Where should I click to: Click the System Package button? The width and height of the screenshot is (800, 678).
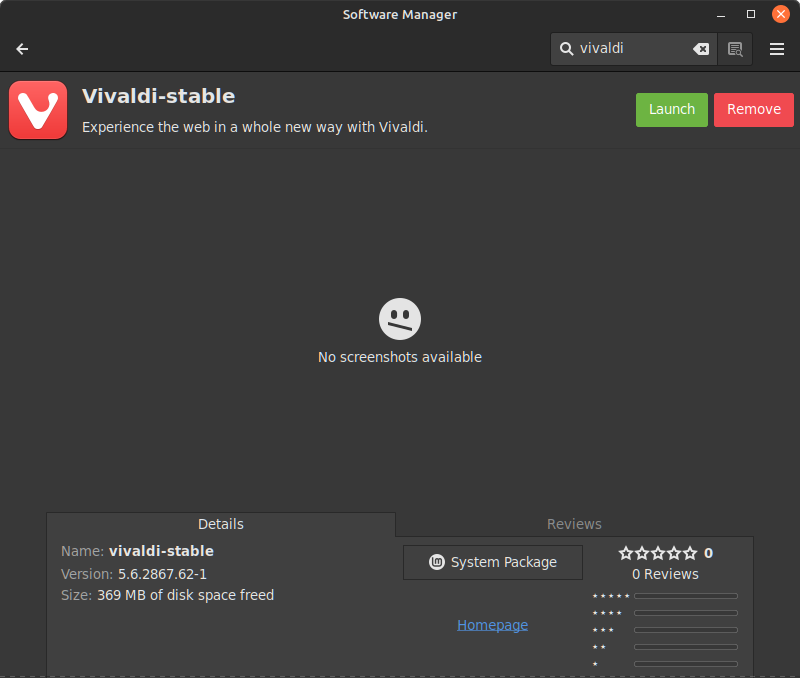(493, 562)
